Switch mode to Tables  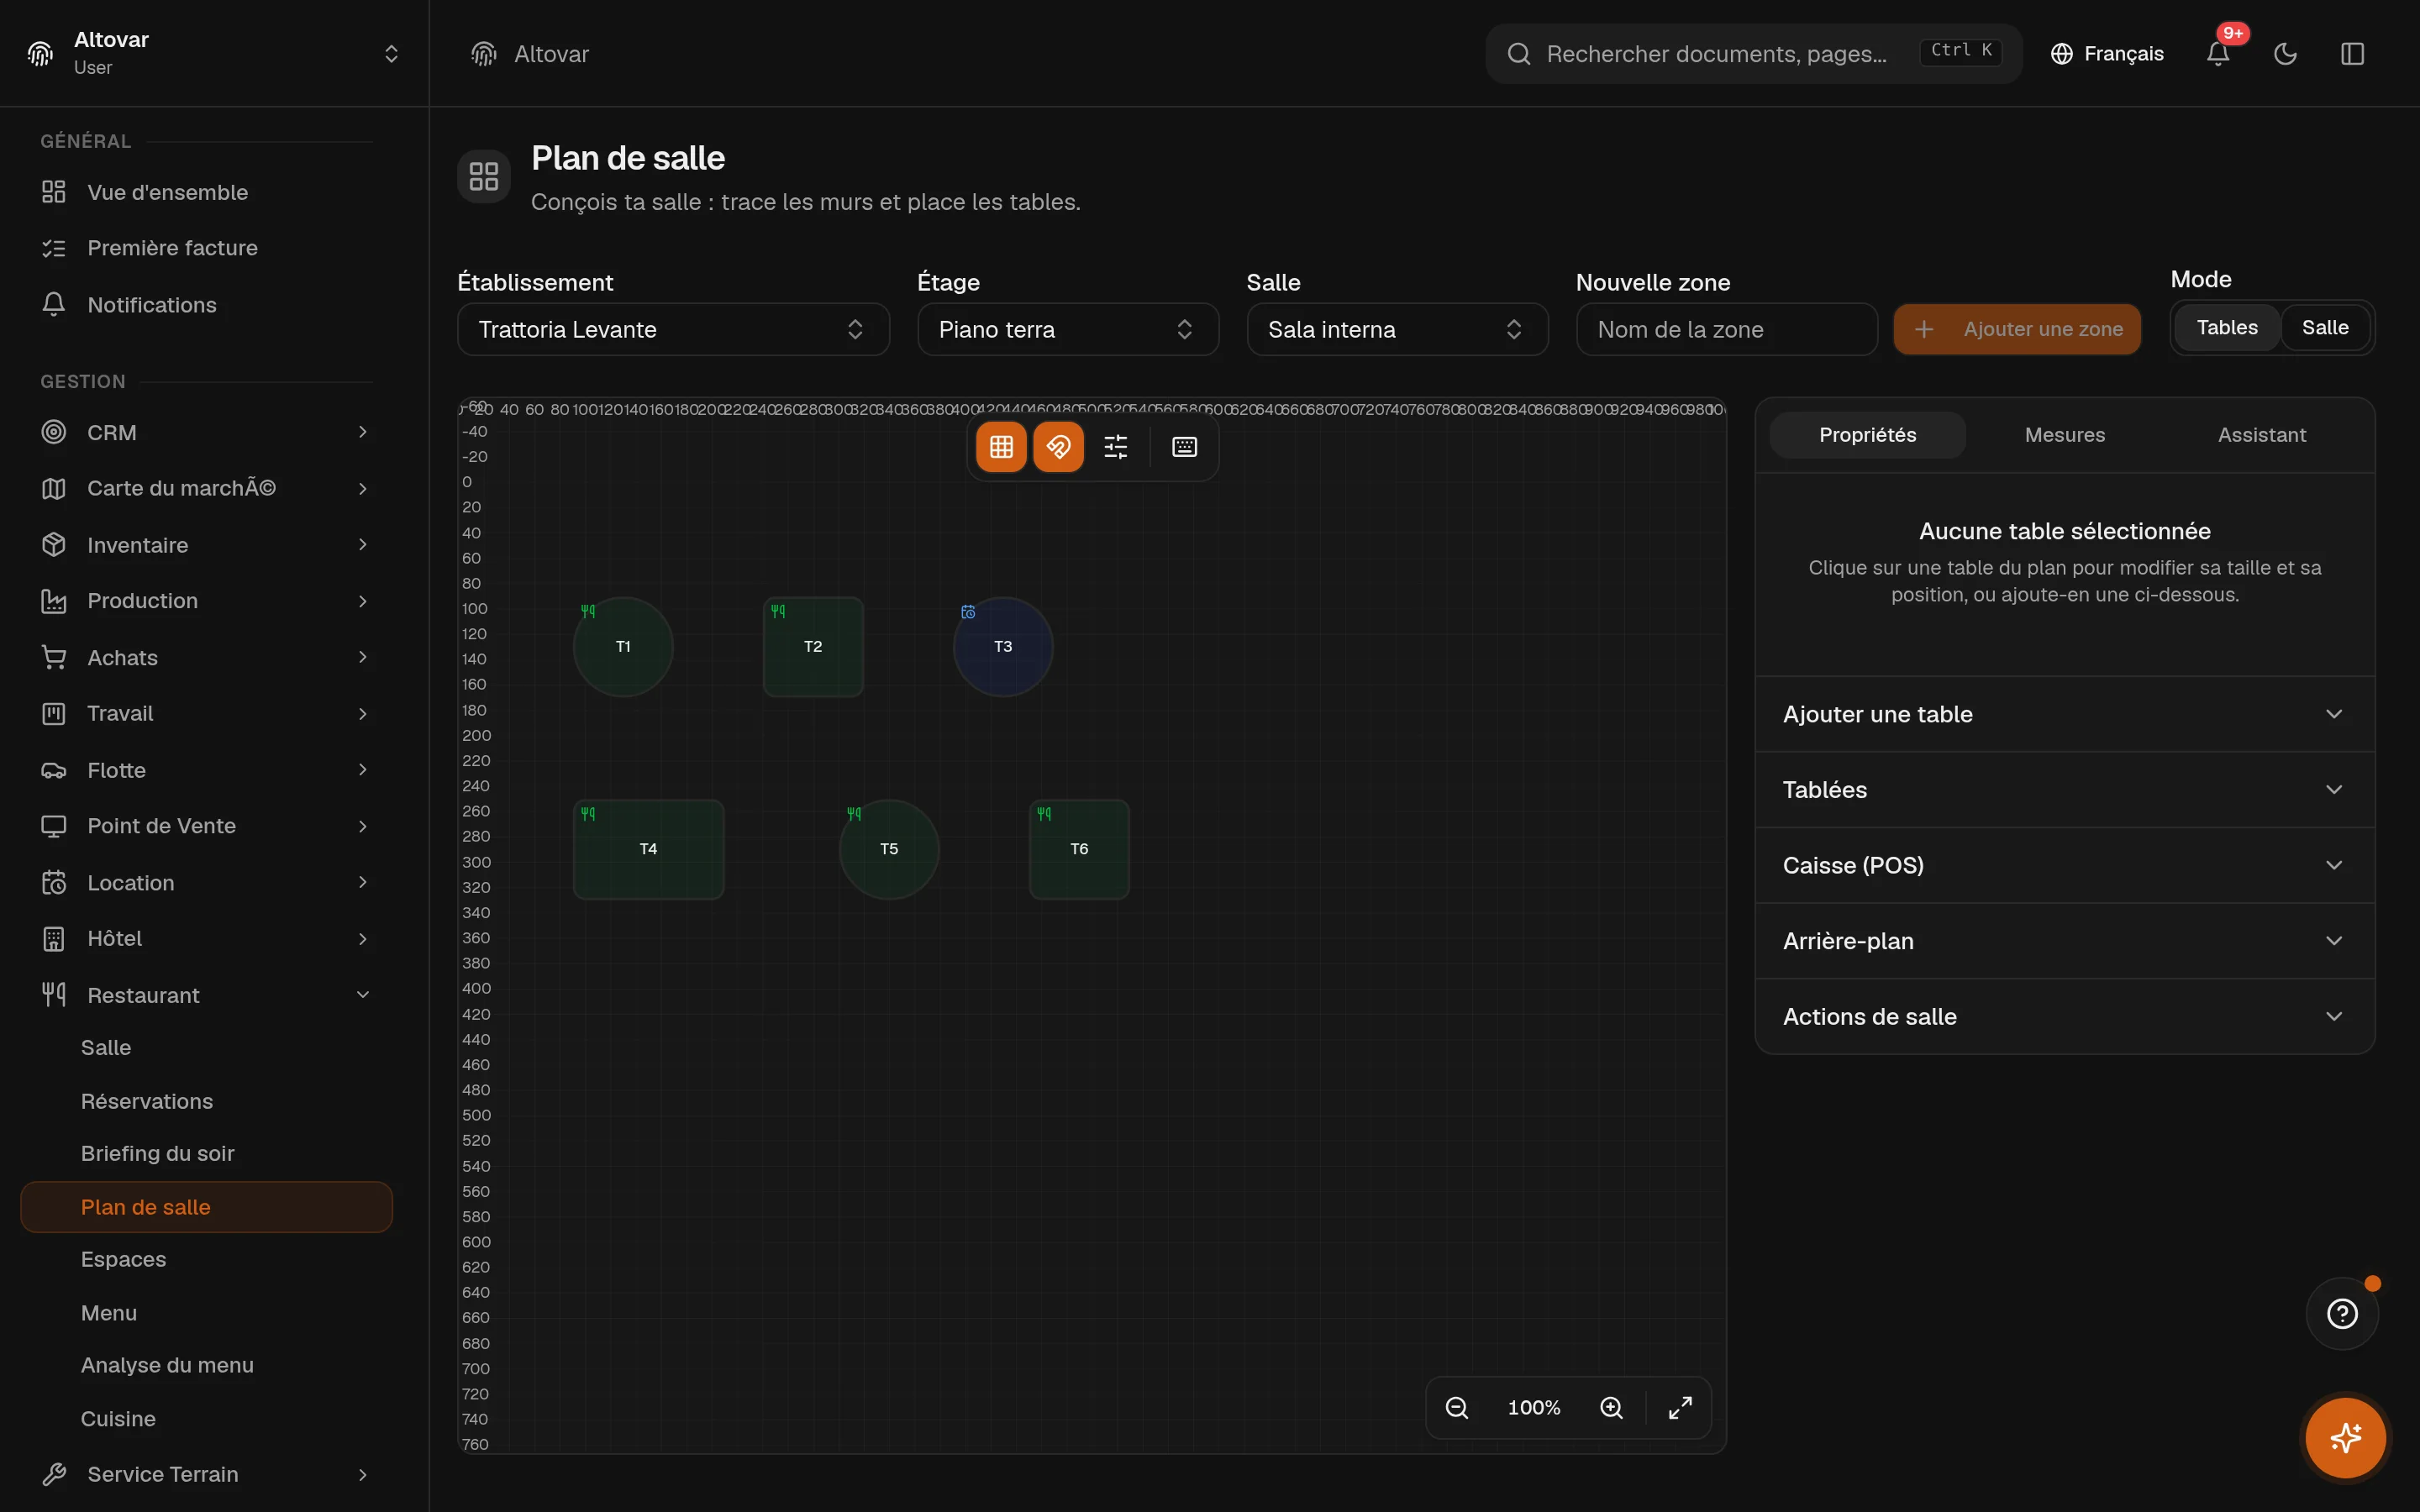(2227, 328)
